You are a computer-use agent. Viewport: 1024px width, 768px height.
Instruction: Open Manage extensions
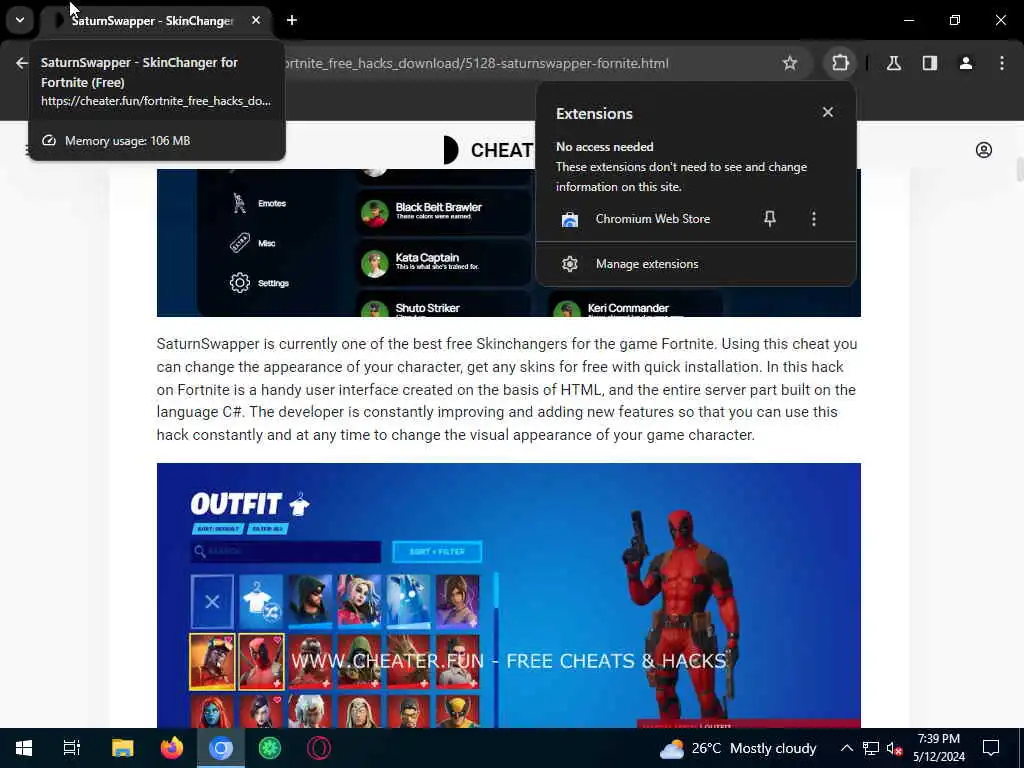click(696, 264)
